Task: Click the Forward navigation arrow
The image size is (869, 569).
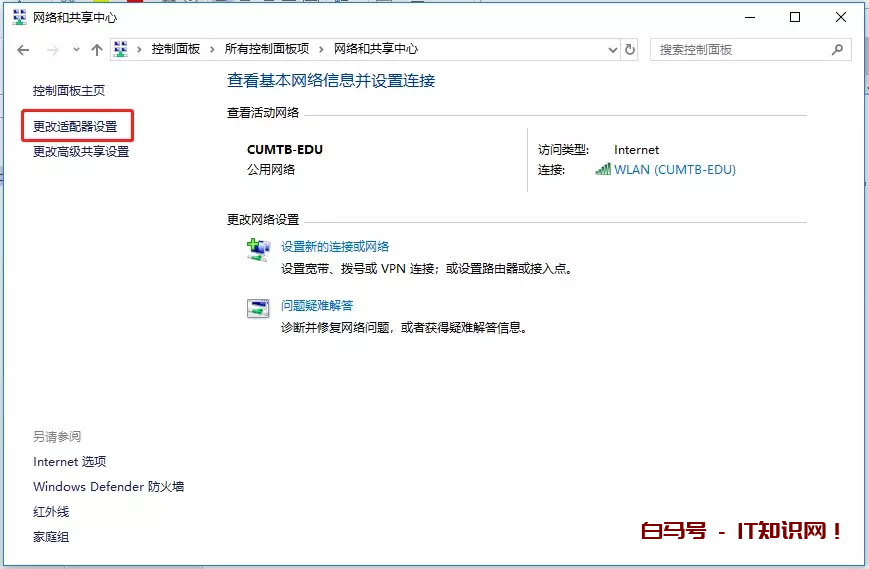Action: pyautogui.click(x=52, y=49)
